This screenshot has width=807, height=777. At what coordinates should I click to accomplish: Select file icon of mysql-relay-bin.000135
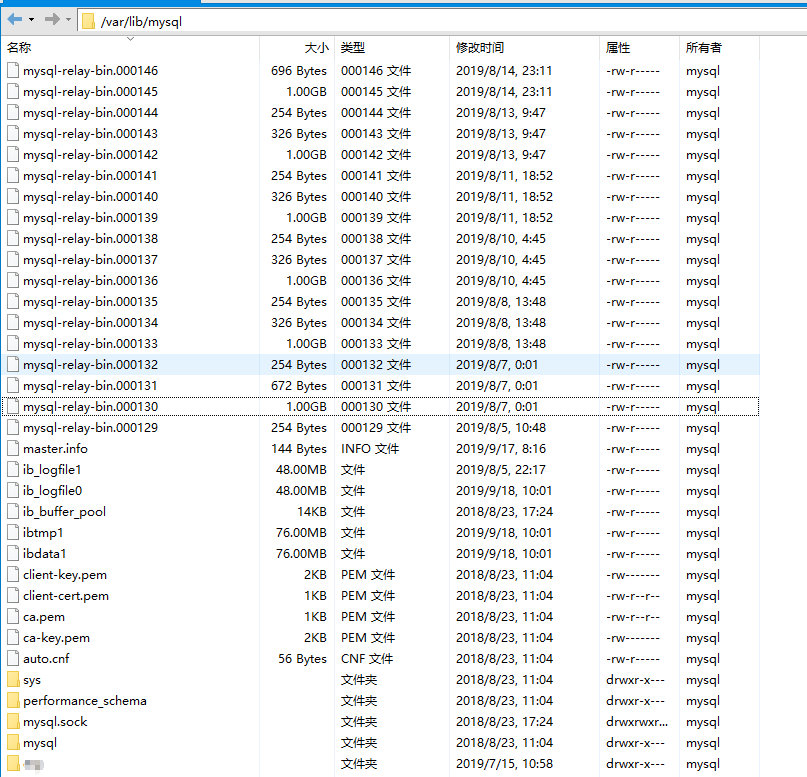[13, 302]
